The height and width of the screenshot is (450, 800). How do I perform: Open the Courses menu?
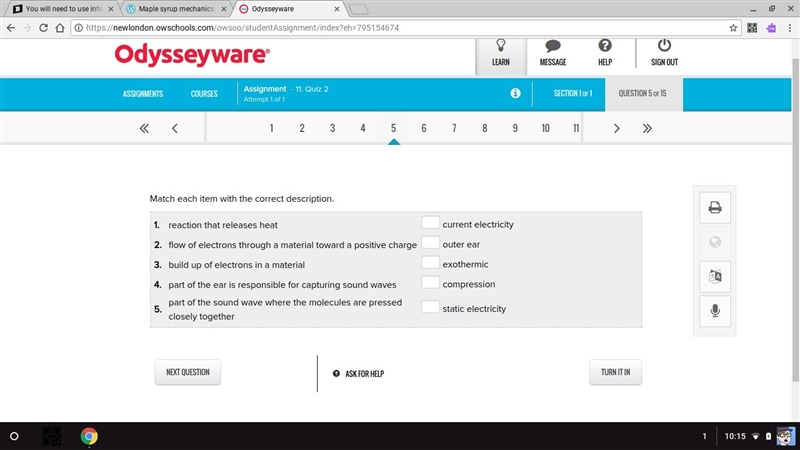[x=204, y=93]
